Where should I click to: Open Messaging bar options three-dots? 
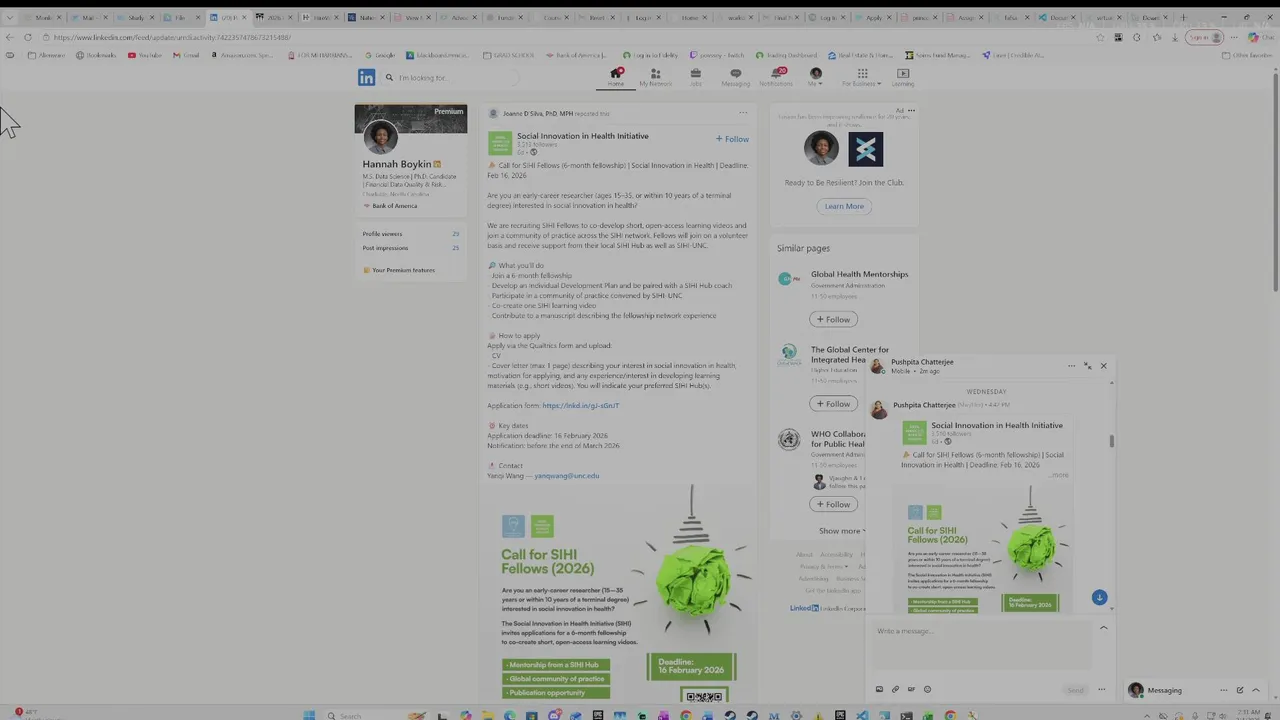click(1223, 690)
